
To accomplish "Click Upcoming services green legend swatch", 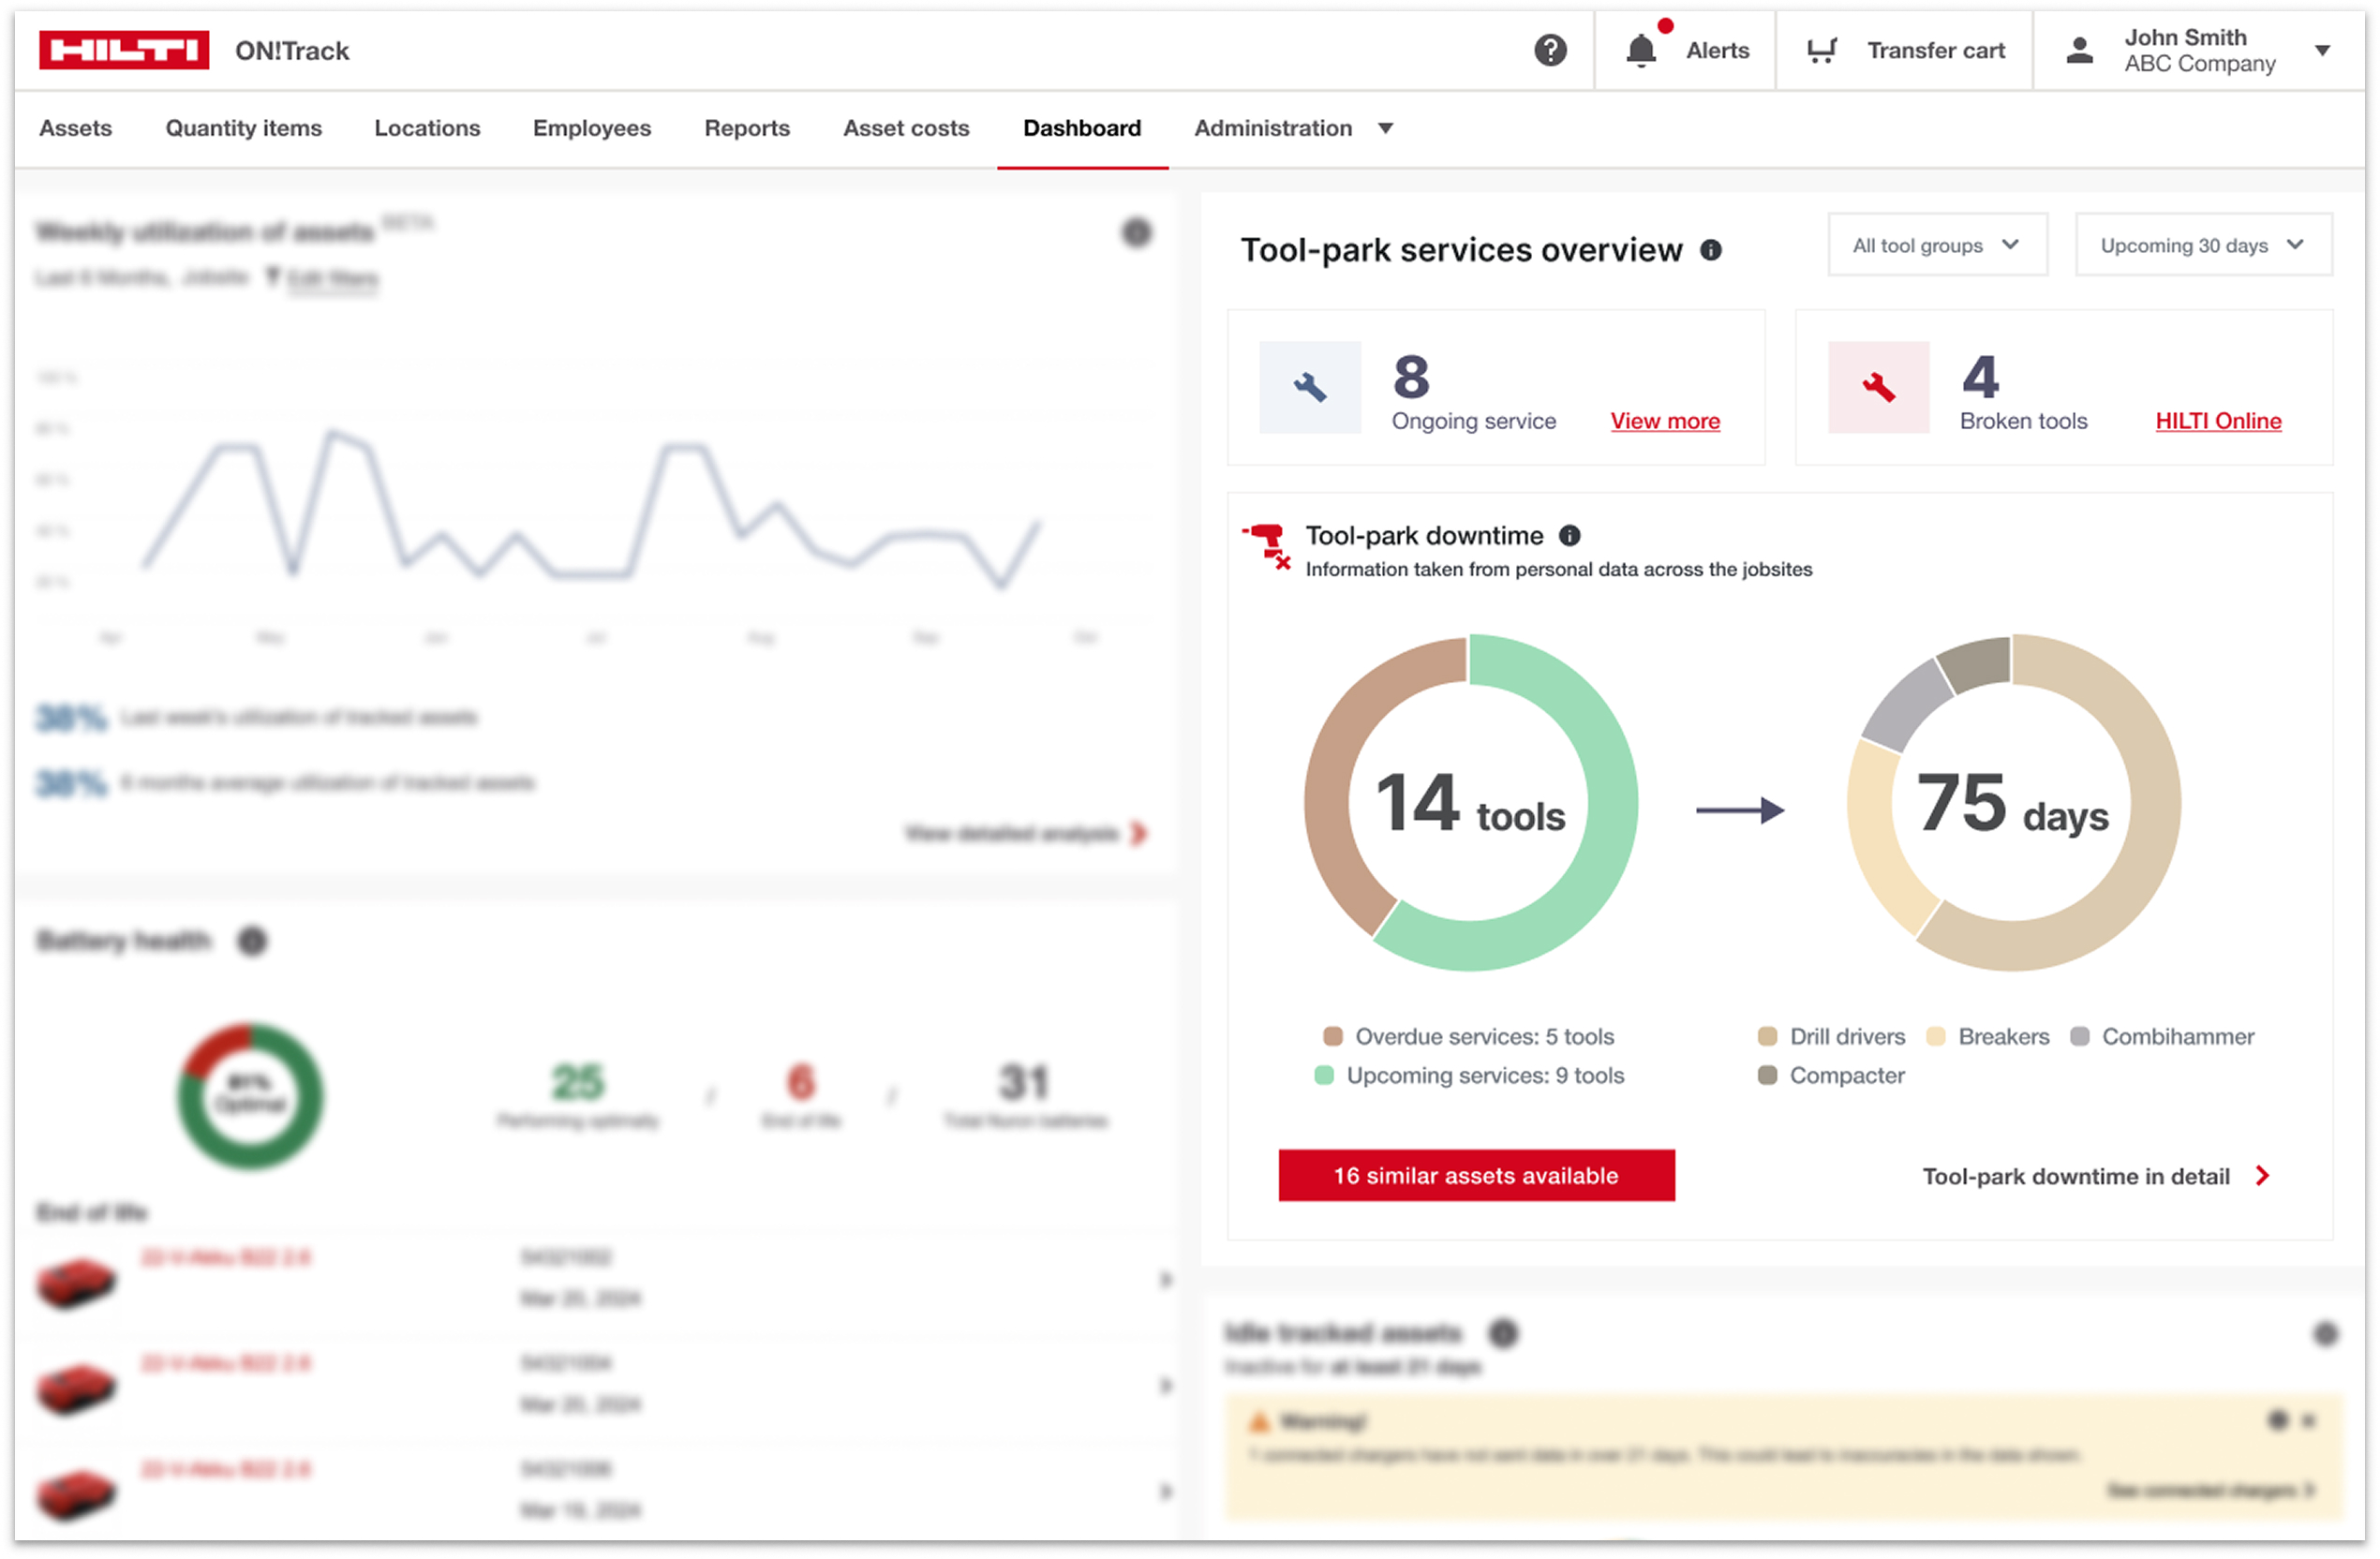I will coord(1324,1076).
